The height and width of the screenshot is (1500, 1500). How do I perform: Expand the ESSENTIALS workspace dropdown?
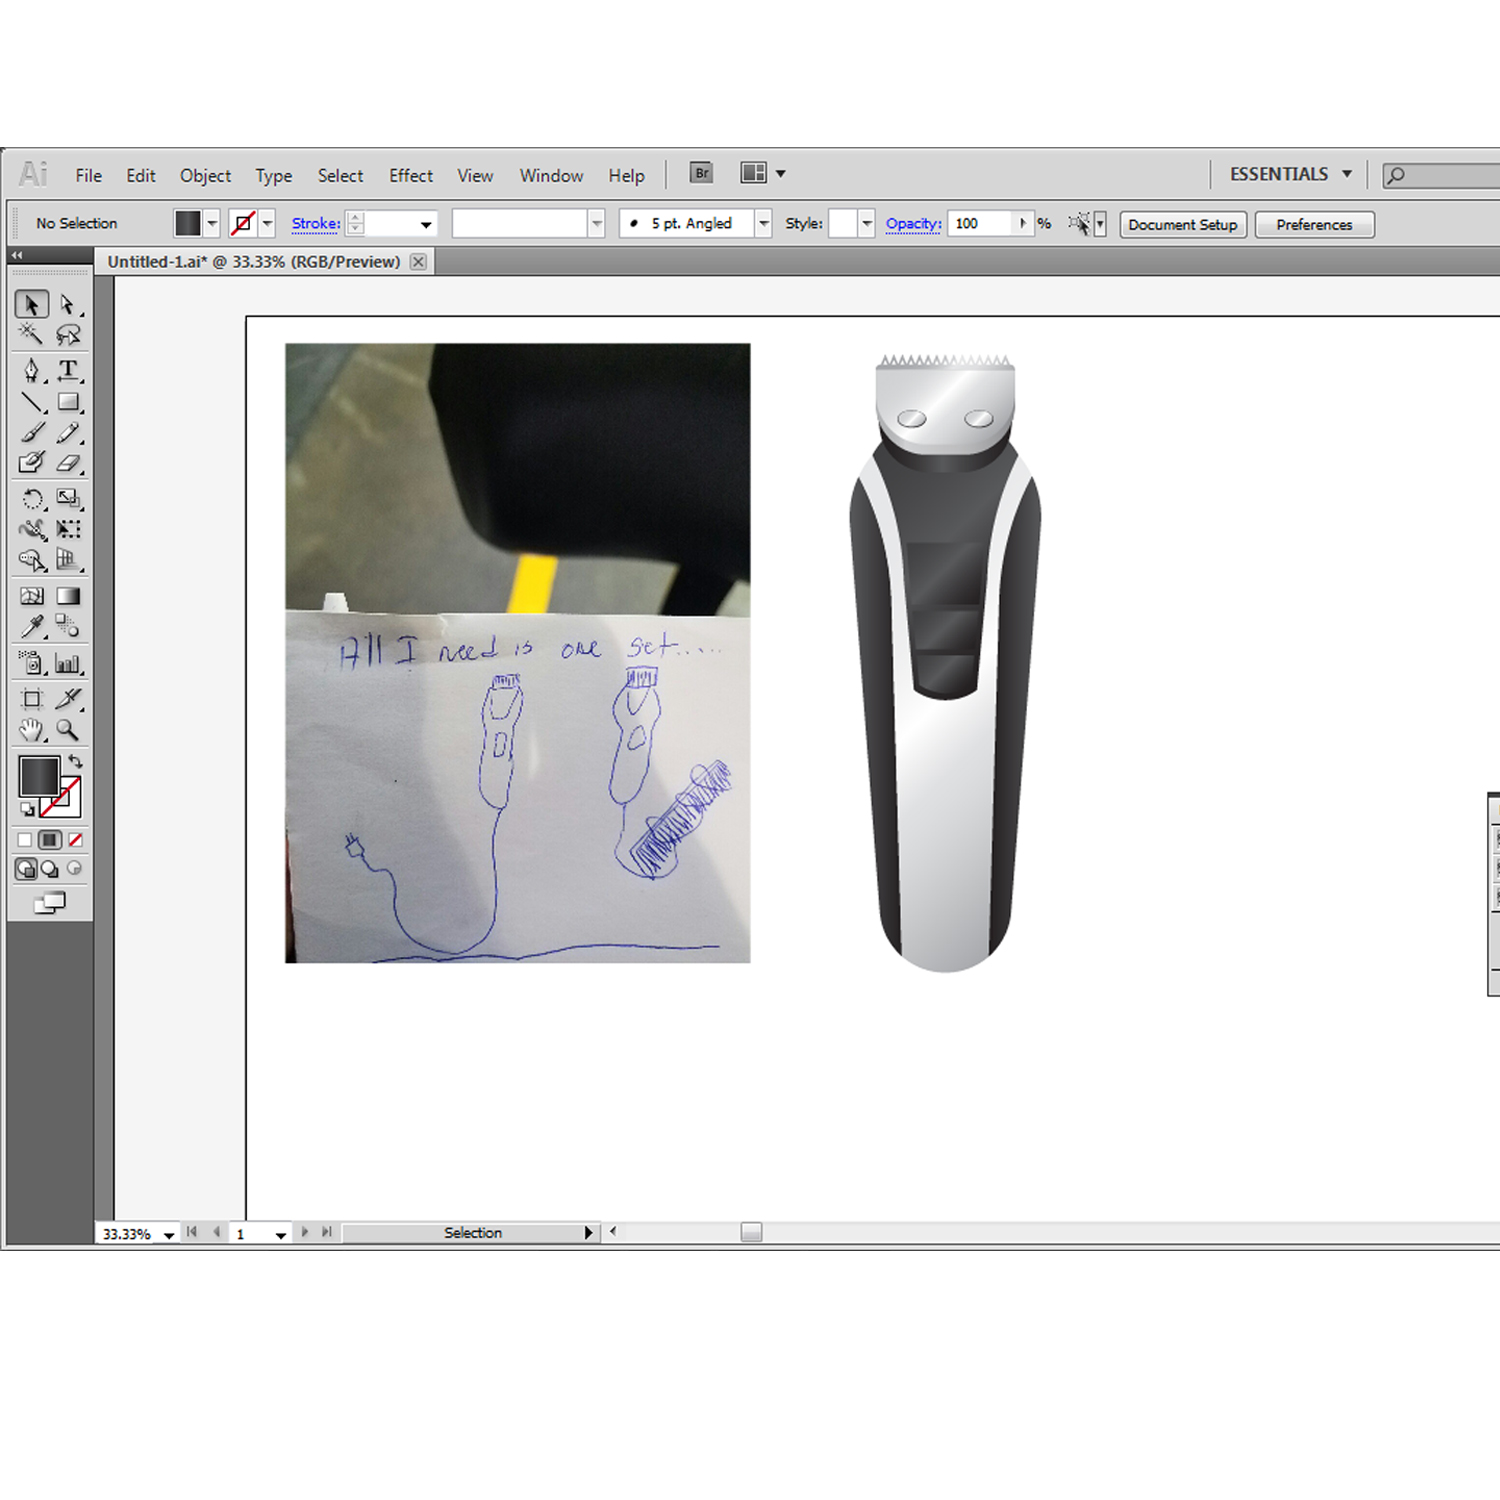pyautogui.click(x=1347, y=174)
